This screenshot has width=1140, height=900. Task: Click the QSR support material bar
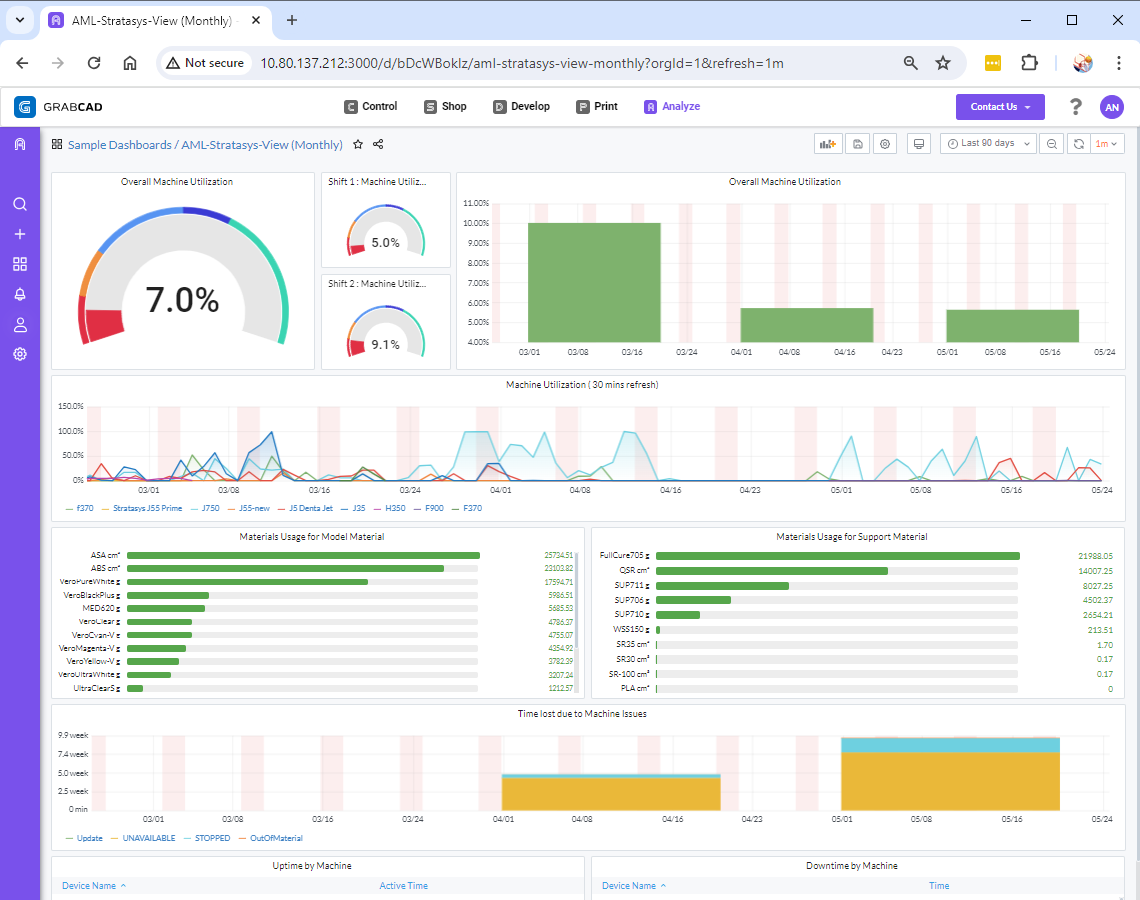pos(771,571)
